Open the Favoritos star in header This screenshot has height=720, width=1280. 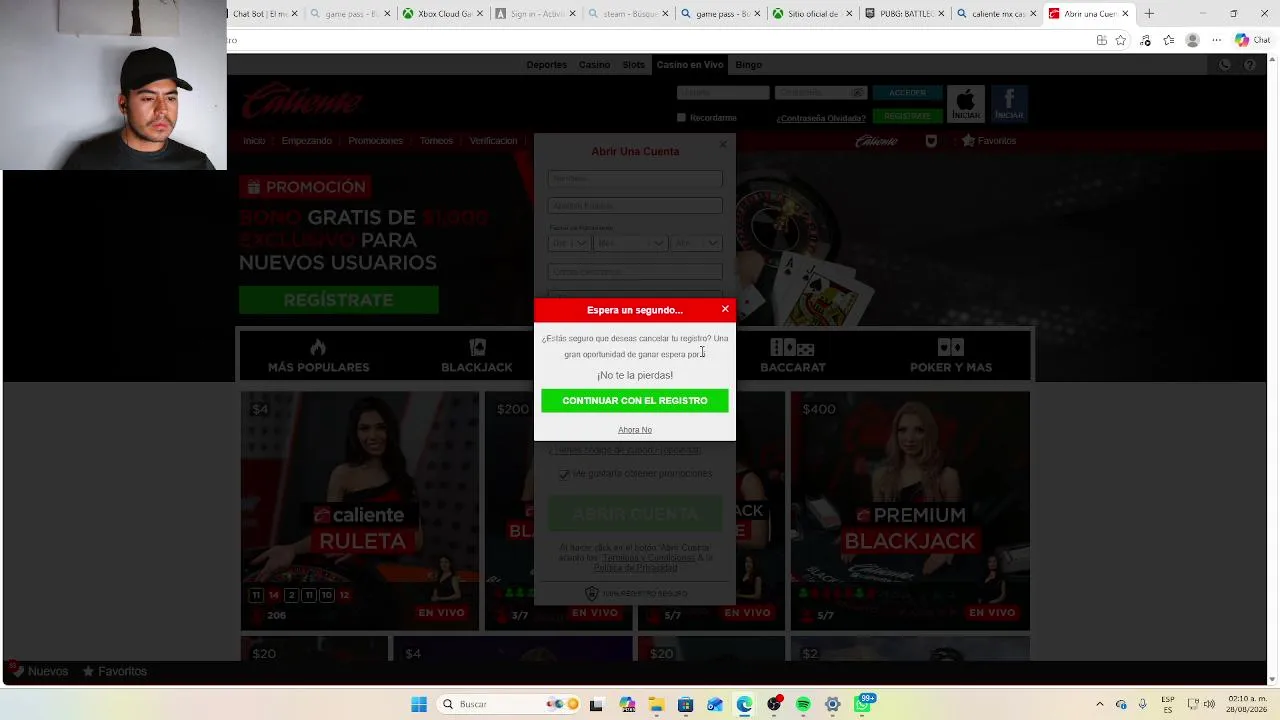click(989, 141)
